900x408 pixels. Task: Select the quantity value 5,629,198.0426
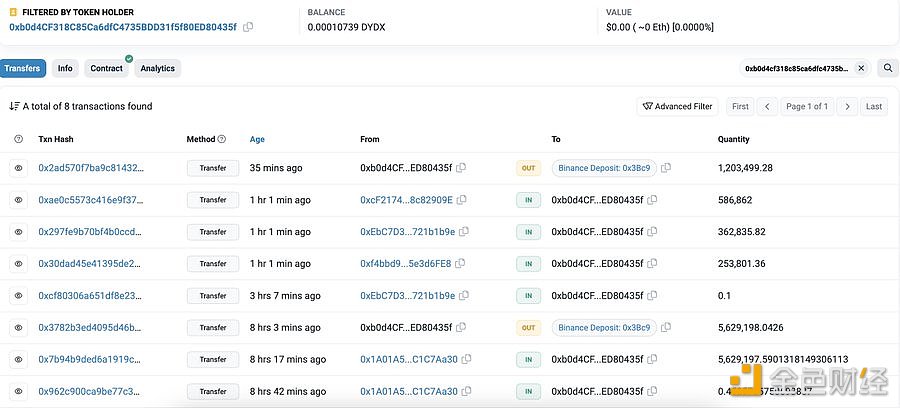tap(751, 328)
